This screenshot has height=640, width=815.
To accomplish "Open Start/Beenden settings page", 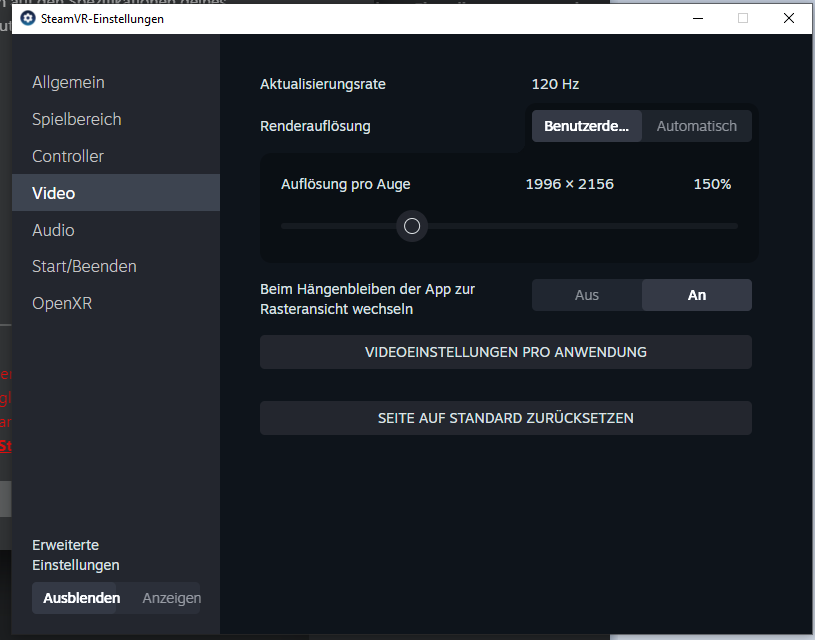I will click(115, 266).
